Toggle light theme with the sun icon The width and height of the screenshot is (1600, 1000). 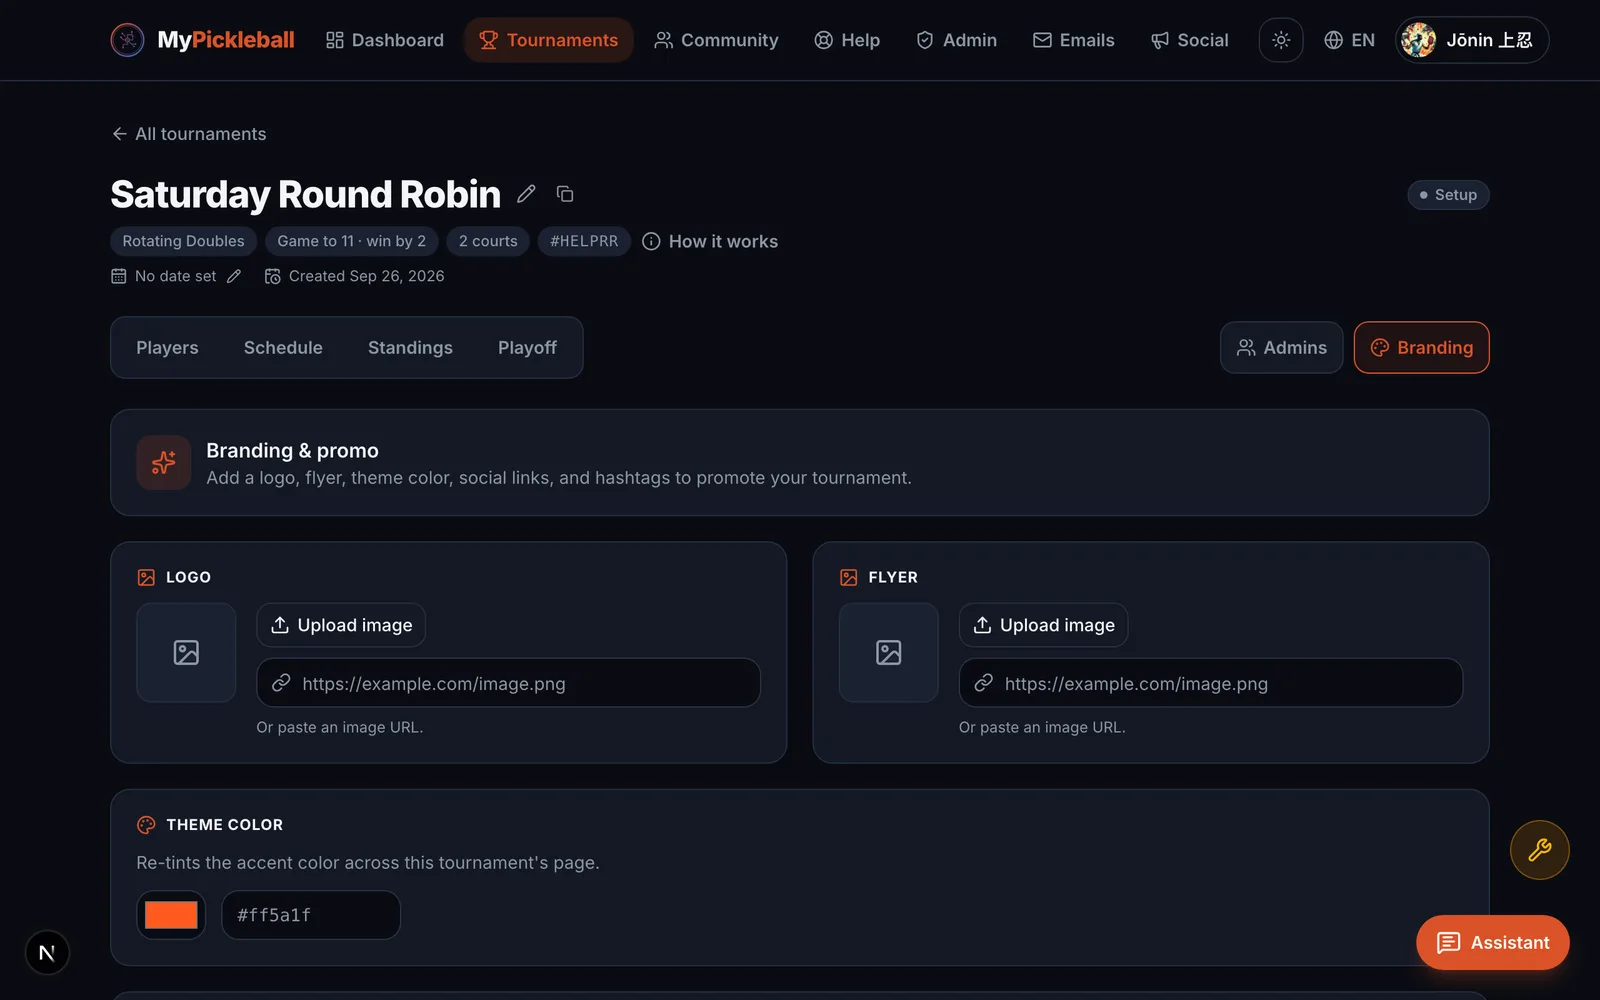click(x=1281, y=40)
